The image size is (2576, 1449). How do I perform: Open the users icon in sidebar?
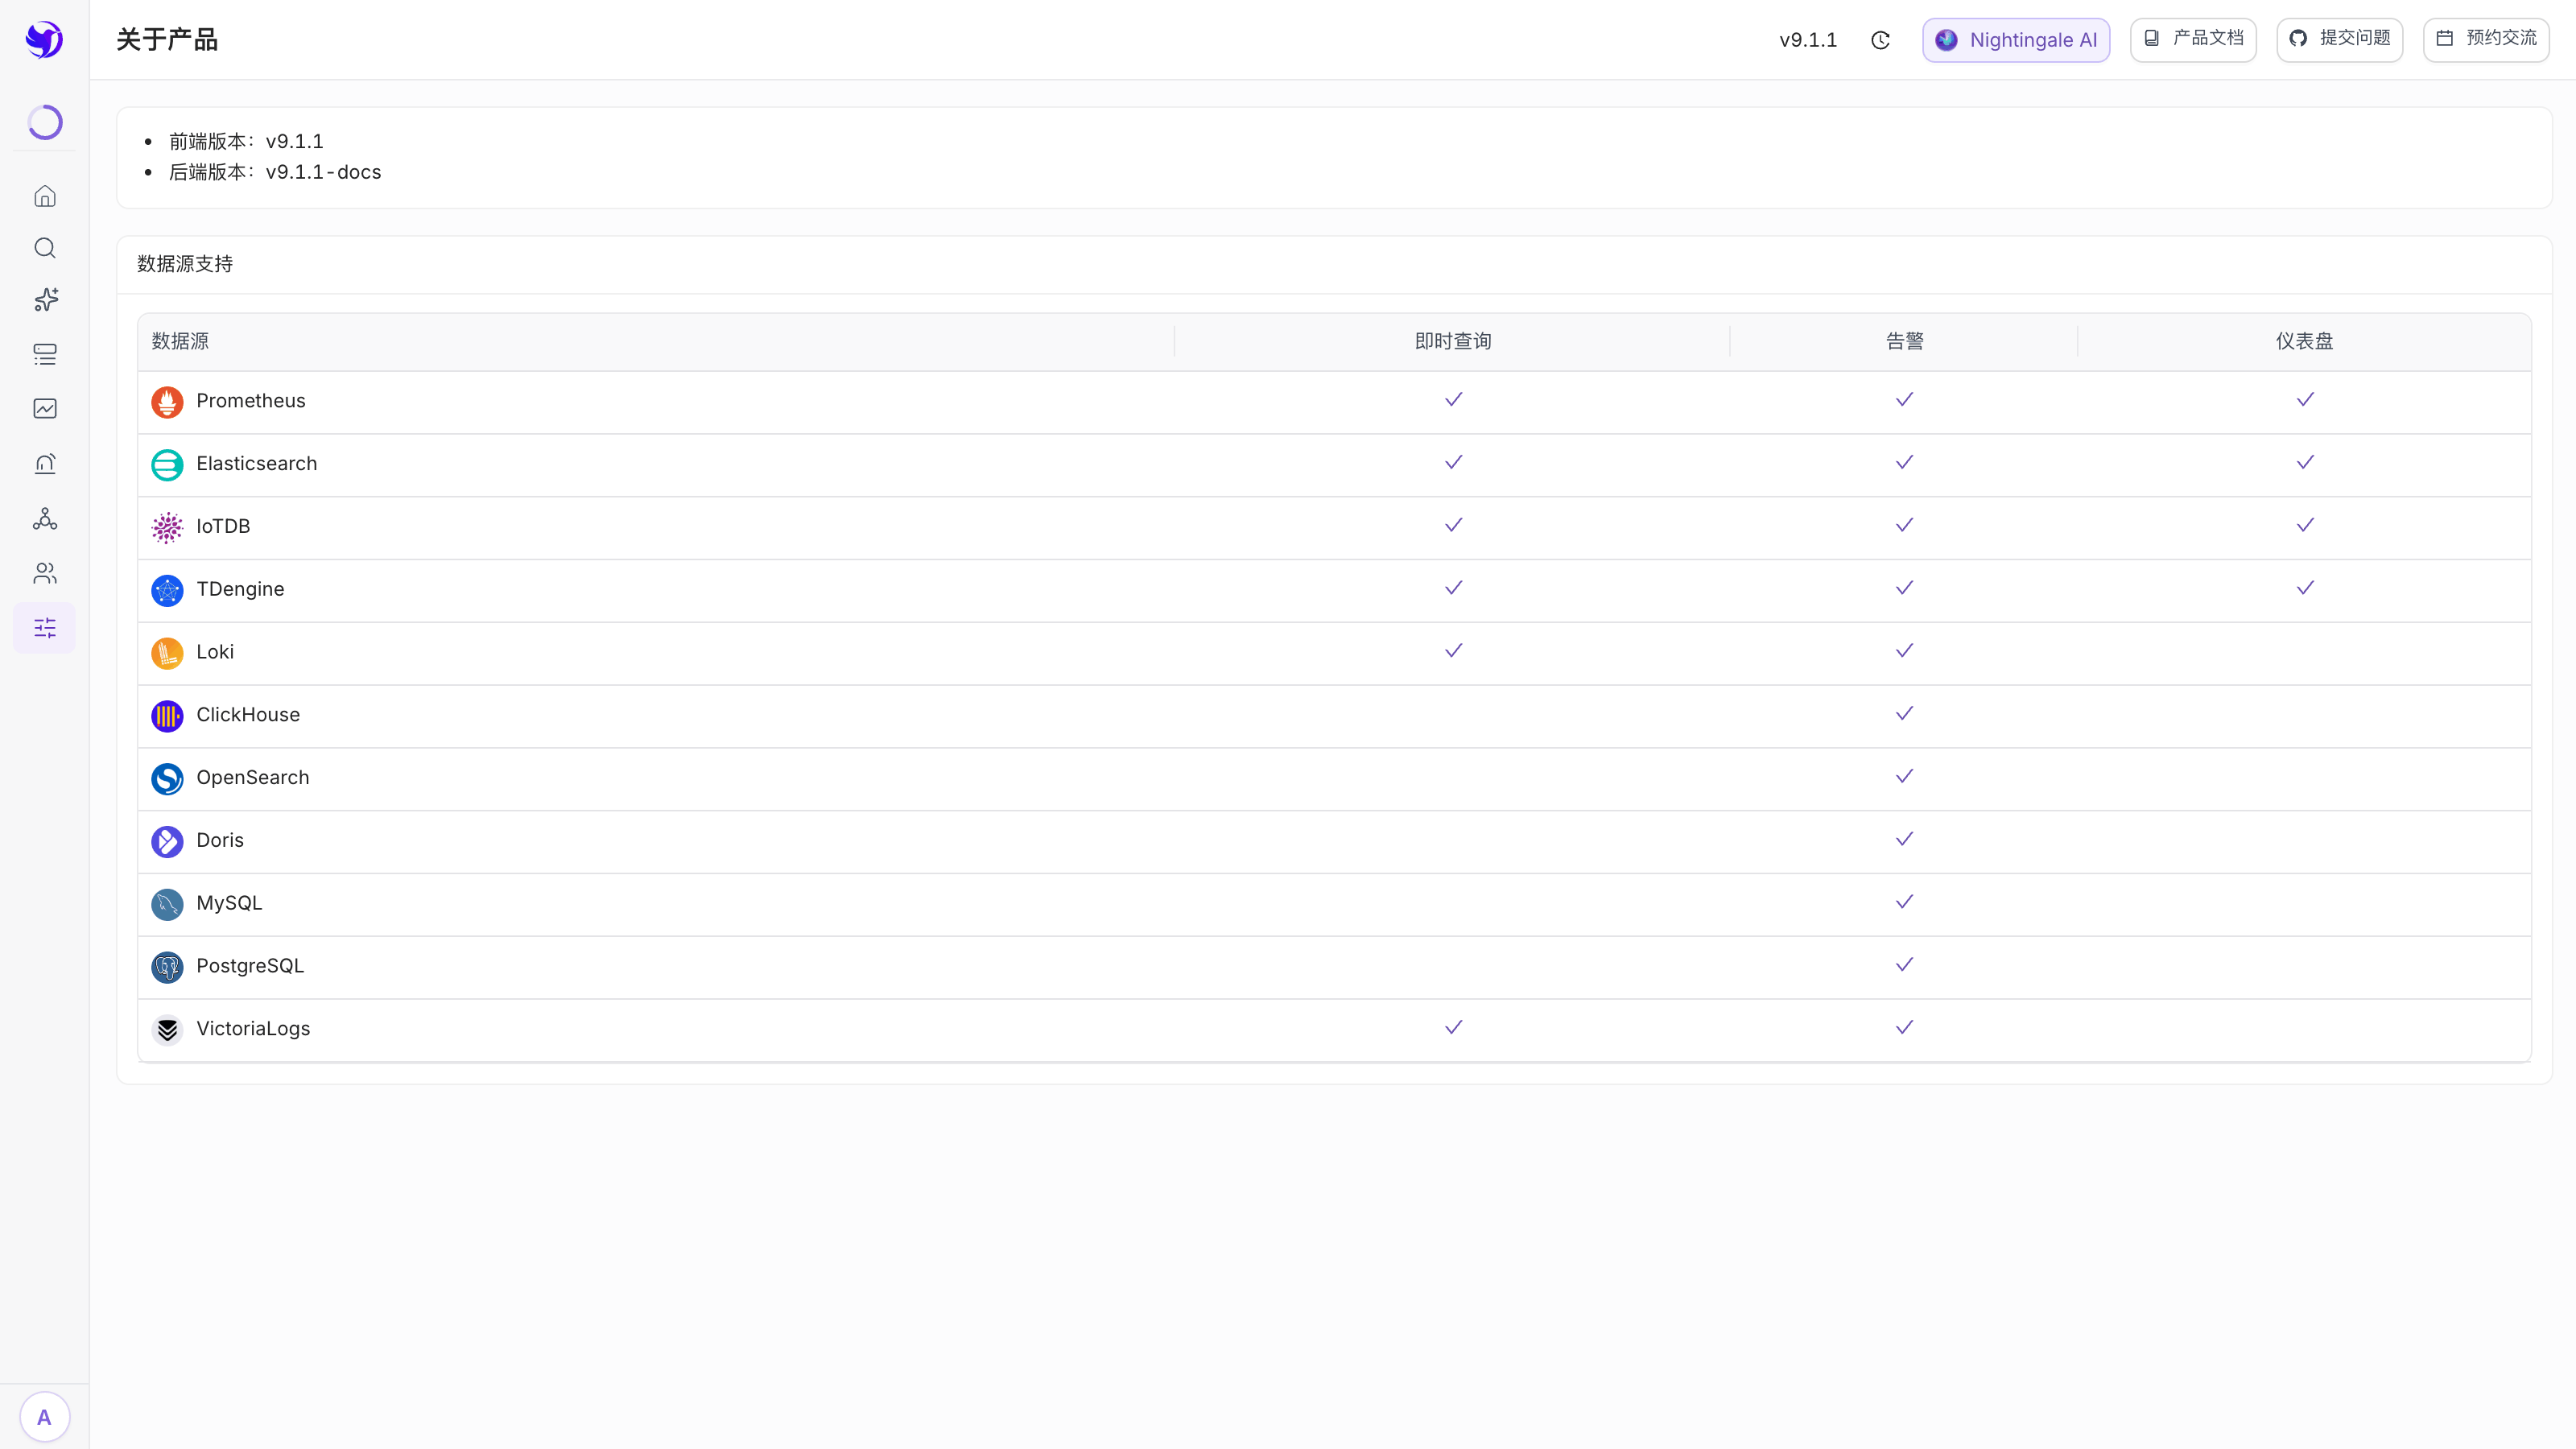(45, 573)
